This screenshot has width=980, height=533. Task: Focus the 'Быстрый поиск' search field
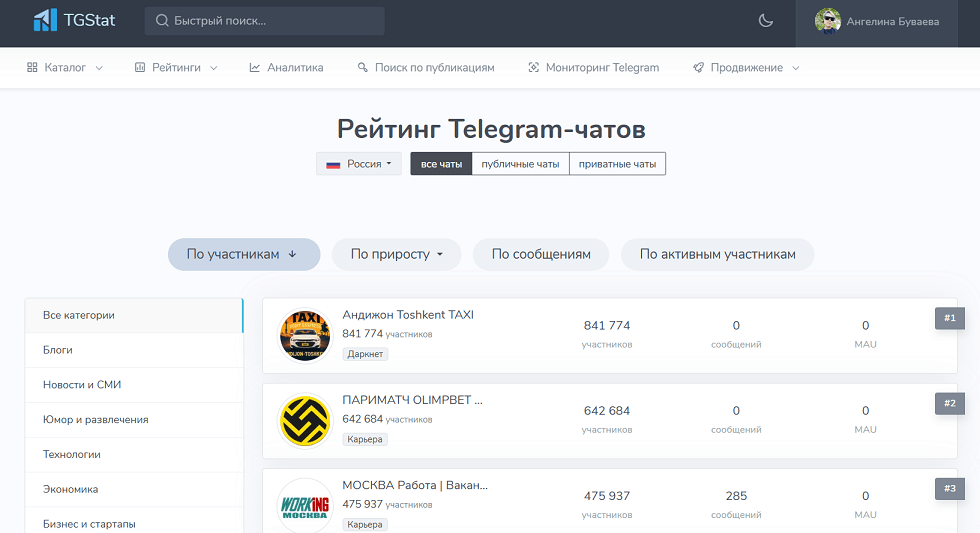pos(270,21)
